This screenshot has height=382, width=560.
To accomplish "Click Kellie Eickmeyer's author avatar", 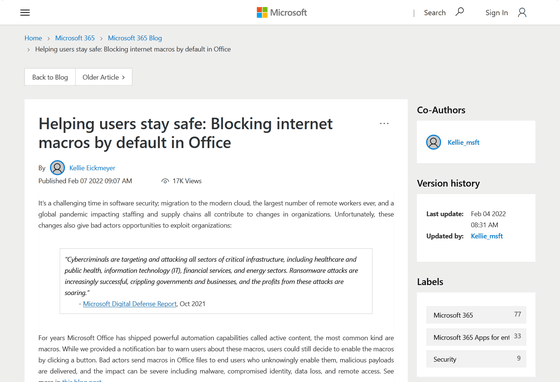I will pos(57,167).
